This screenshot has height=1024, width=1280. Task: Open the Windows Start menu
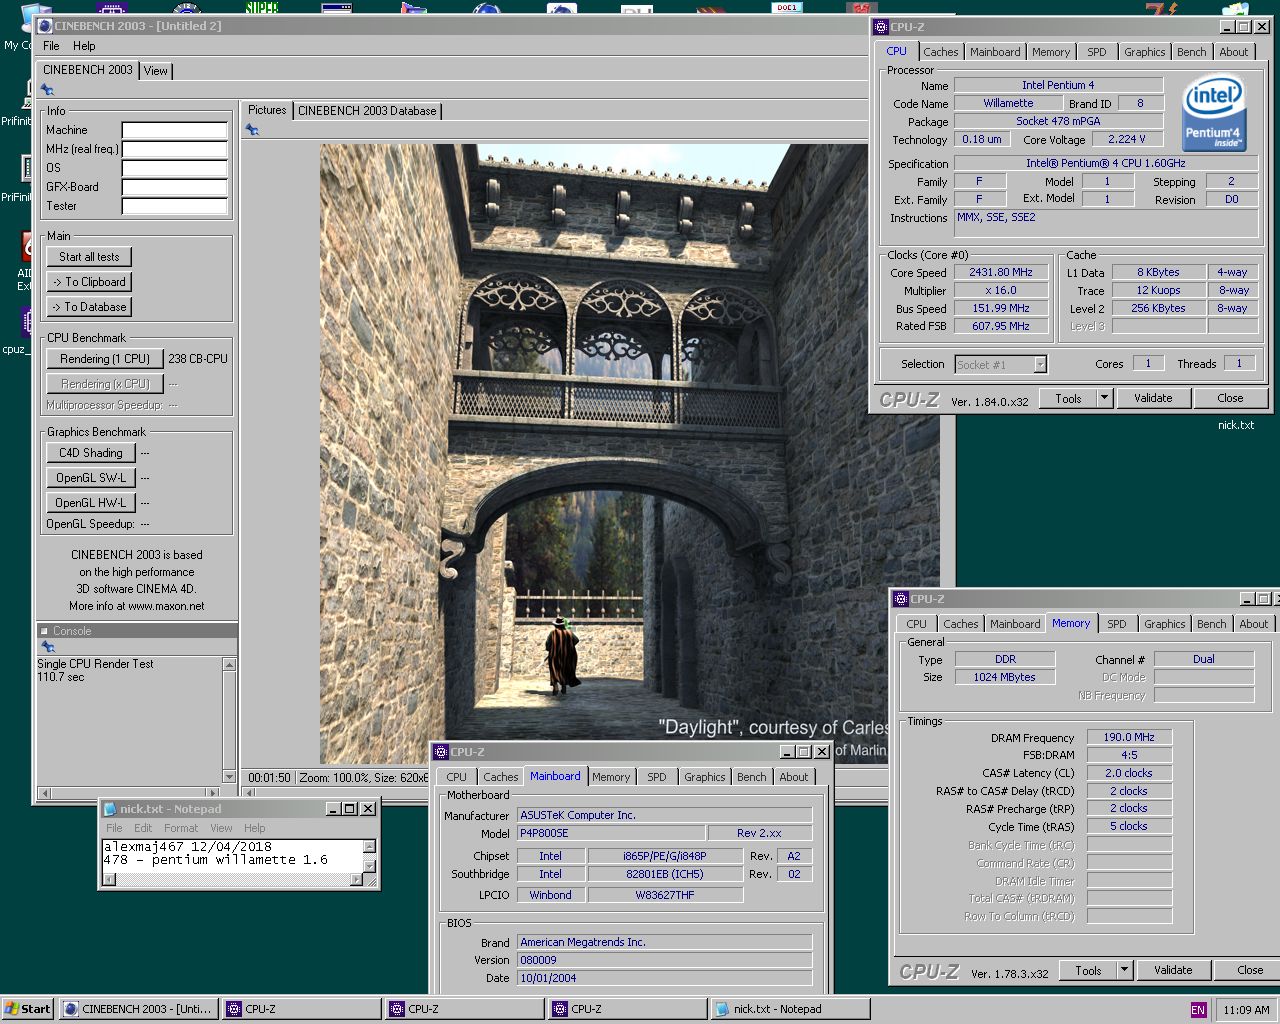27,1009
